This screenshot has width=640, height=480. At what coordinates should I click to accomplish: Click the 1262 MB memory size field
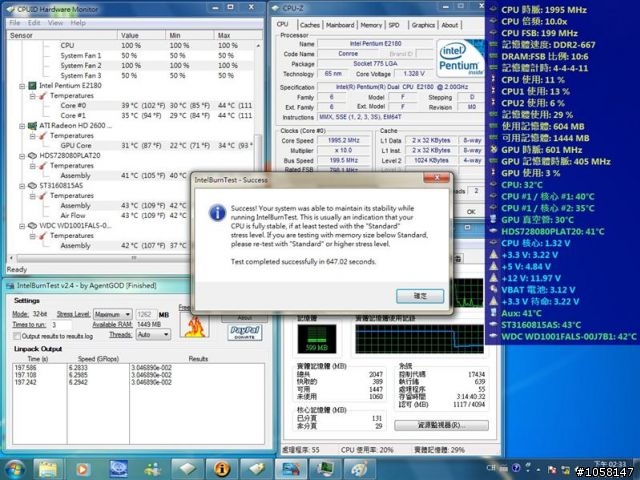(146, 314)
